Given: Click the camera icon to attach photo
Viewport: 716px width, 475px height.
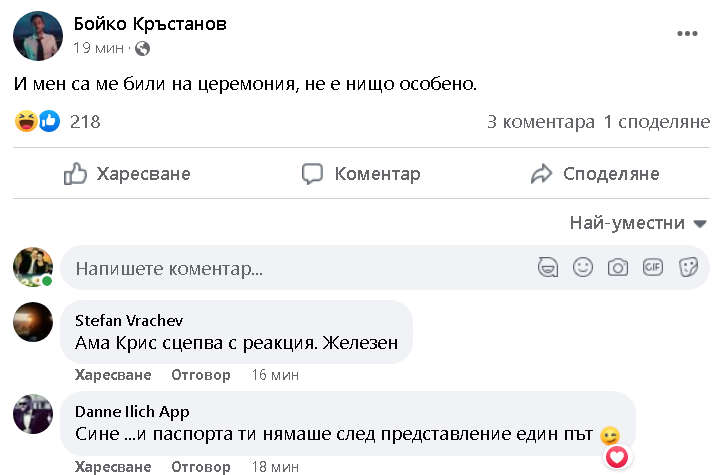Looking at the screenshot, I should pyautogui.click(x=618, y=267).
